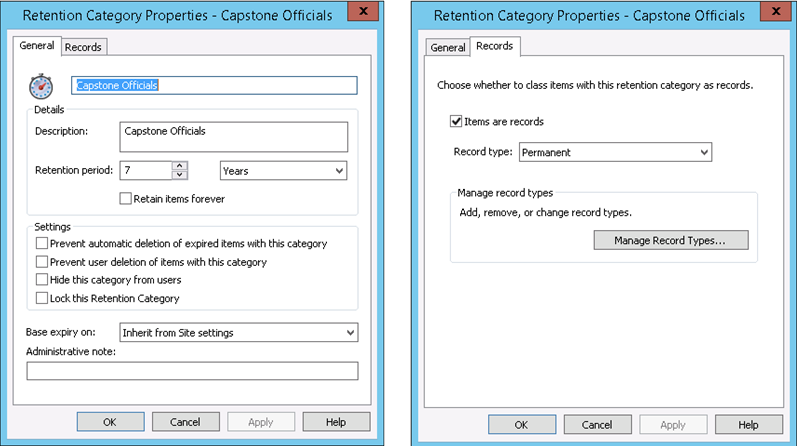Open Help in the General tab dialog
Screen dimensions: 797x446
point(336,422)
